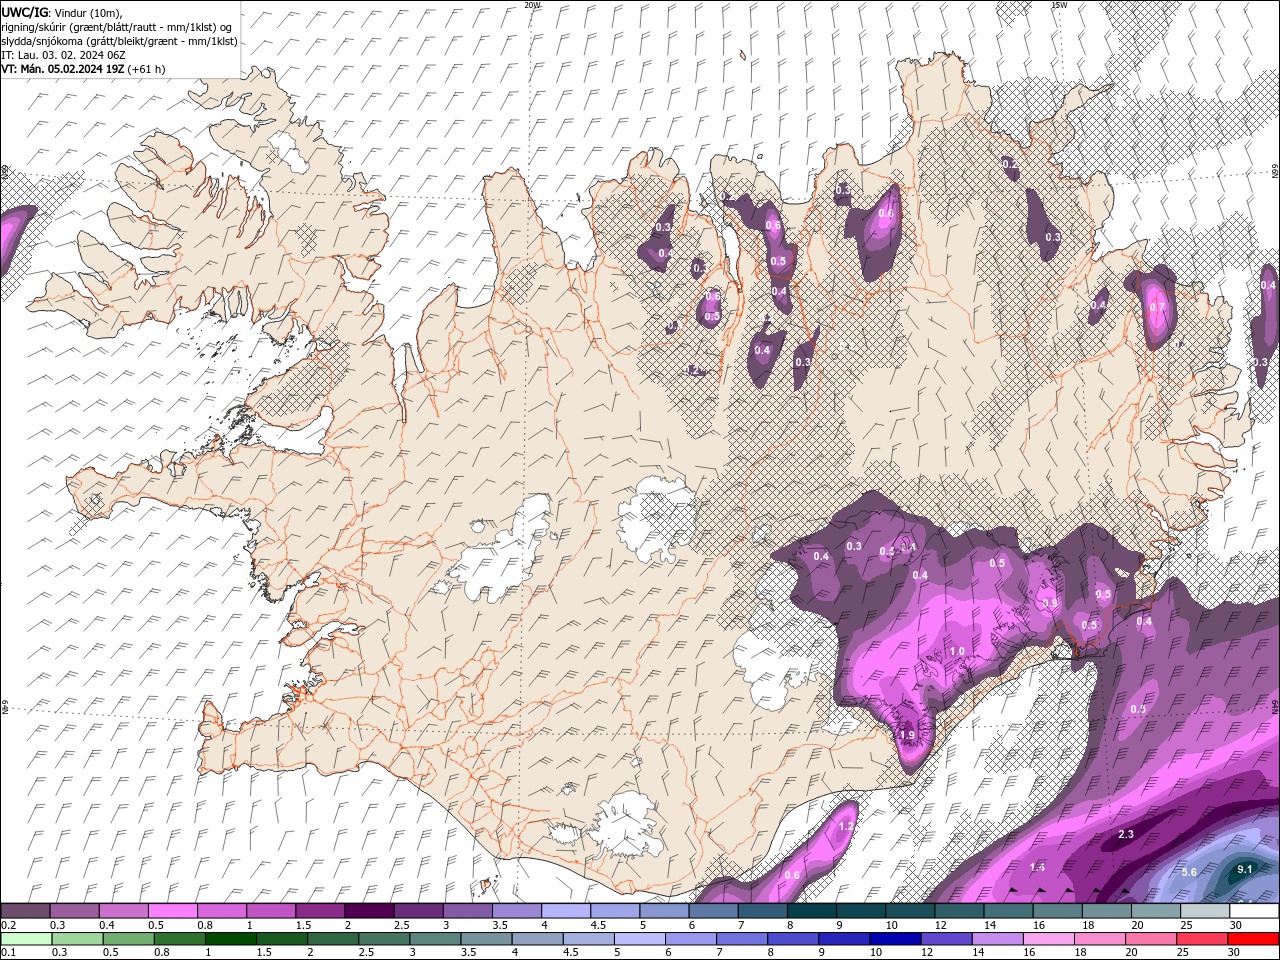Click the 1.9 snowfall value on the map
The width and height of the screenshot is (1280, 960).
pos(907,735)
